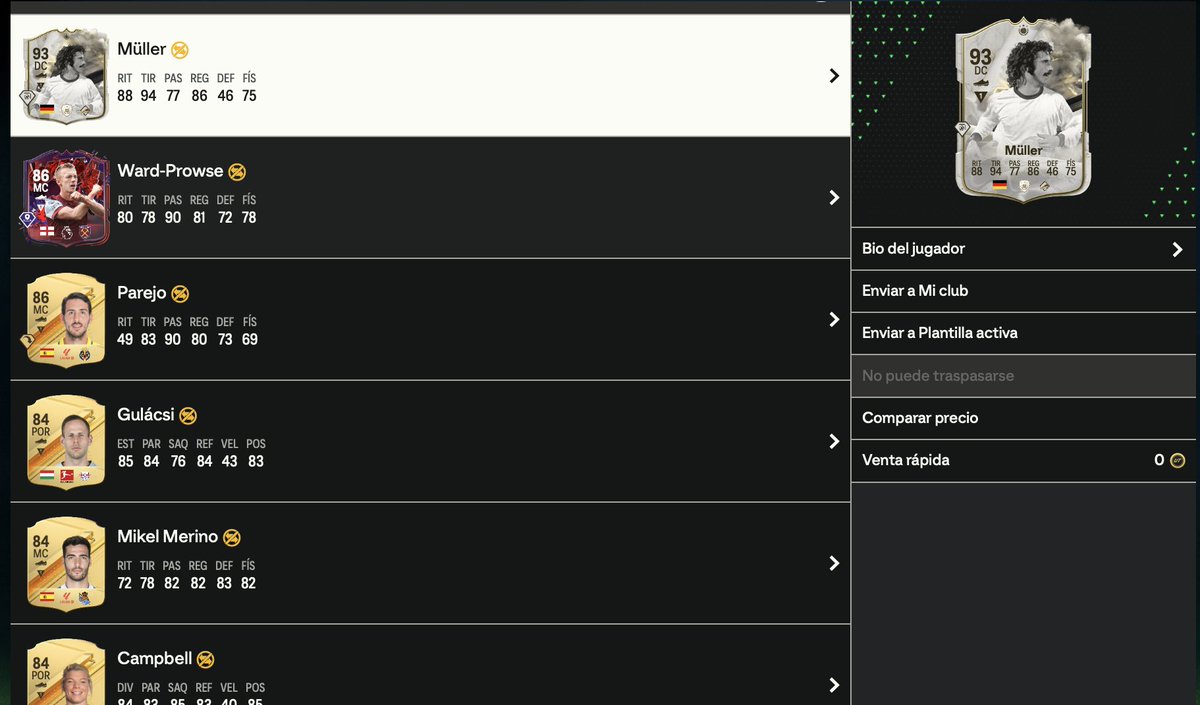Click Parejo's RIT stat value 49

(125, 340)
